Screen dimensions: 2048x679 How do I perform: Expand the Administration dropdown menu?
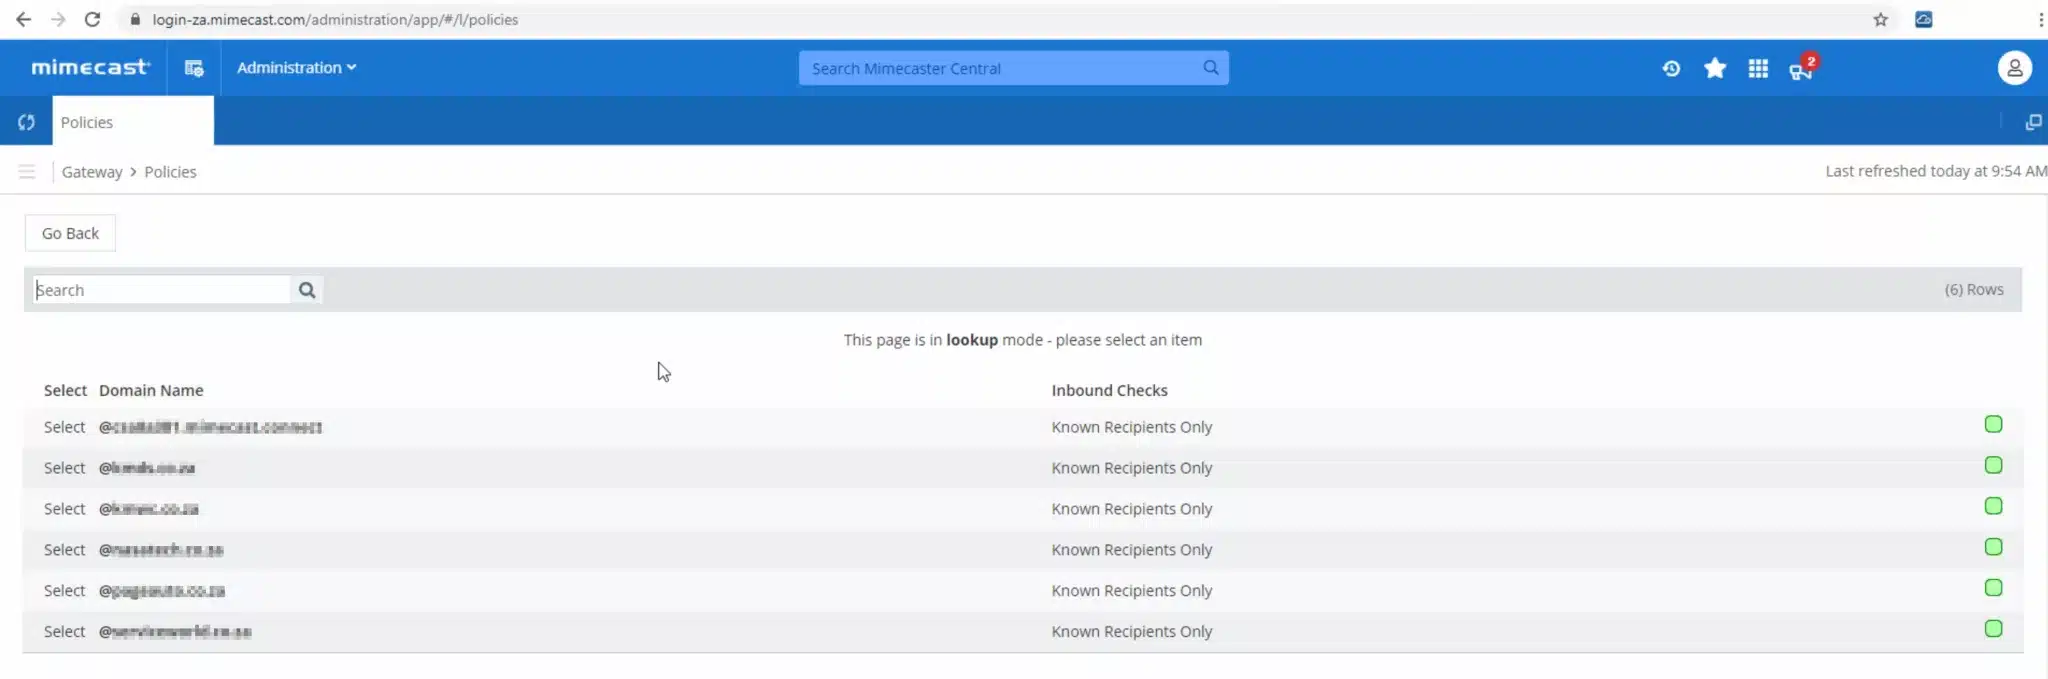point(296,68)
